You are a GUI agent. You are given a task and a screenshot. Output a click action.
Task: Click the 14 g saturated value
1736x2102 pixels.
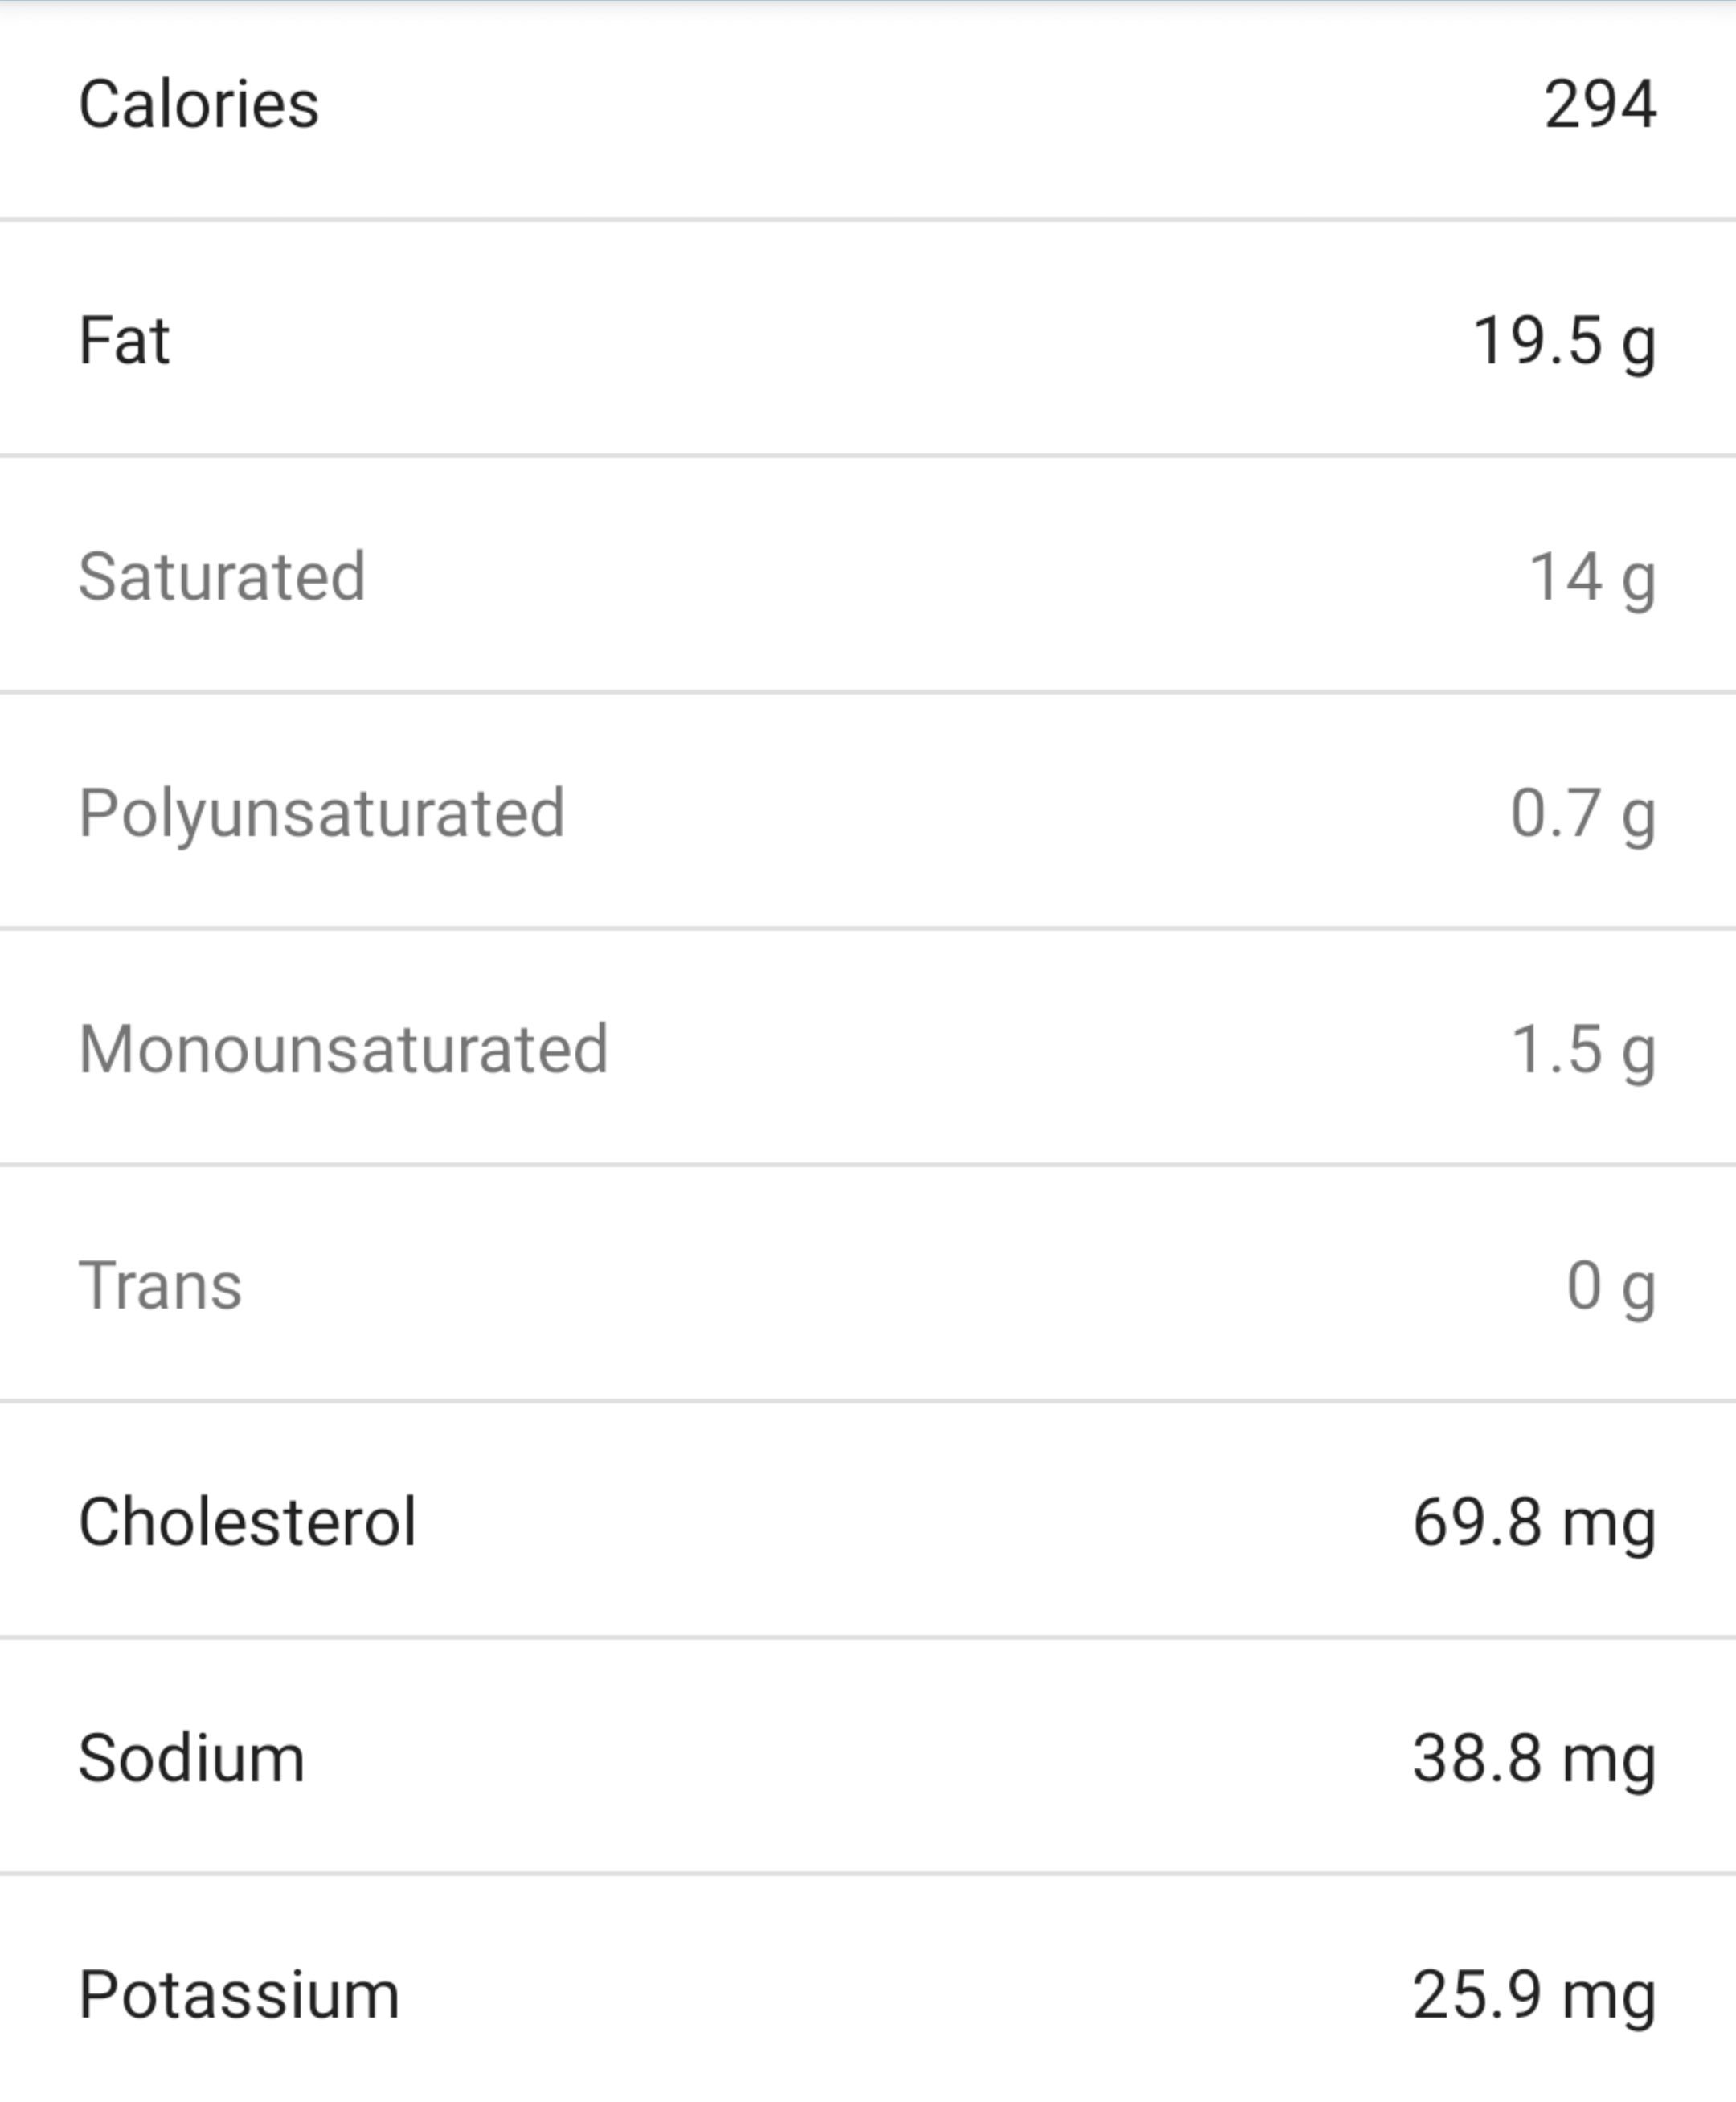click(x=1591, y=578)
